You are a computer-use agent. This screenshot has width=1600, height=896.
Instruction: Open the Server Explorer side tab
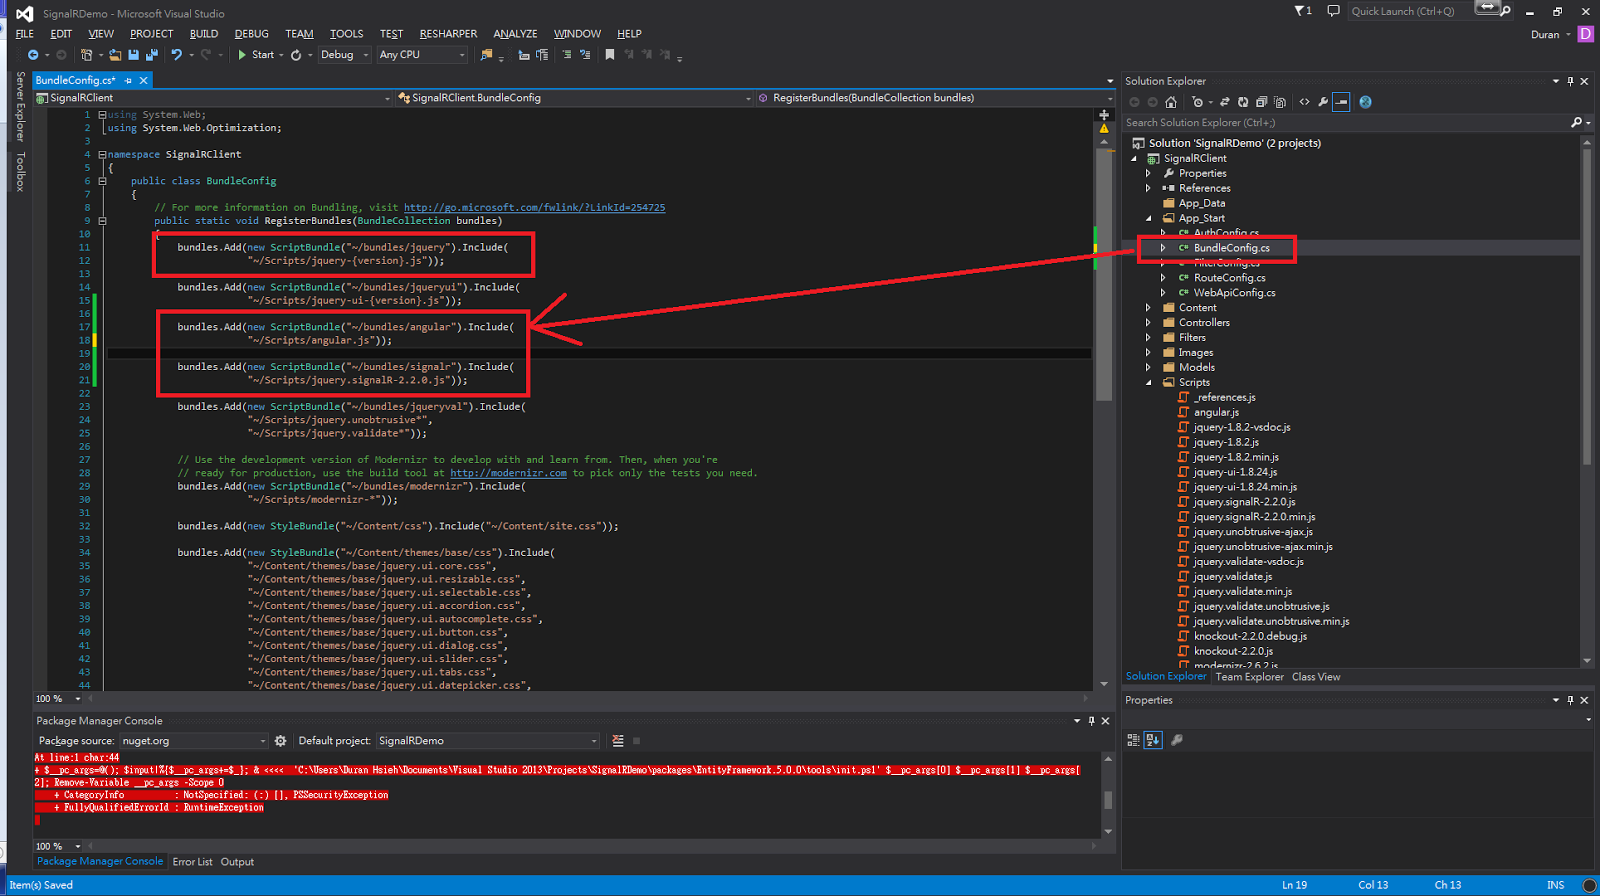pos(20,107)
